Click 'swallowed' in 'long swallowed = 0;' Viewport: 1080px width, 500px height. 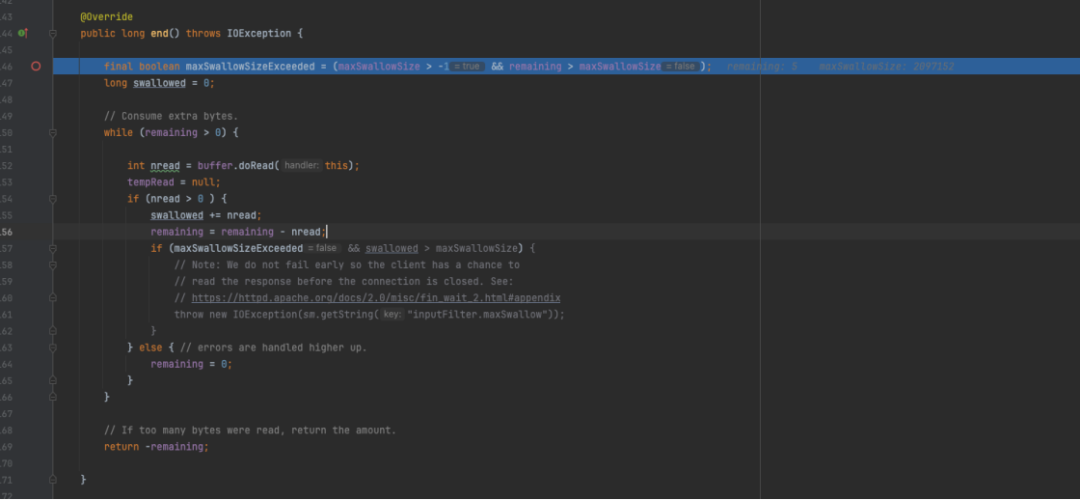pos(159,83)
